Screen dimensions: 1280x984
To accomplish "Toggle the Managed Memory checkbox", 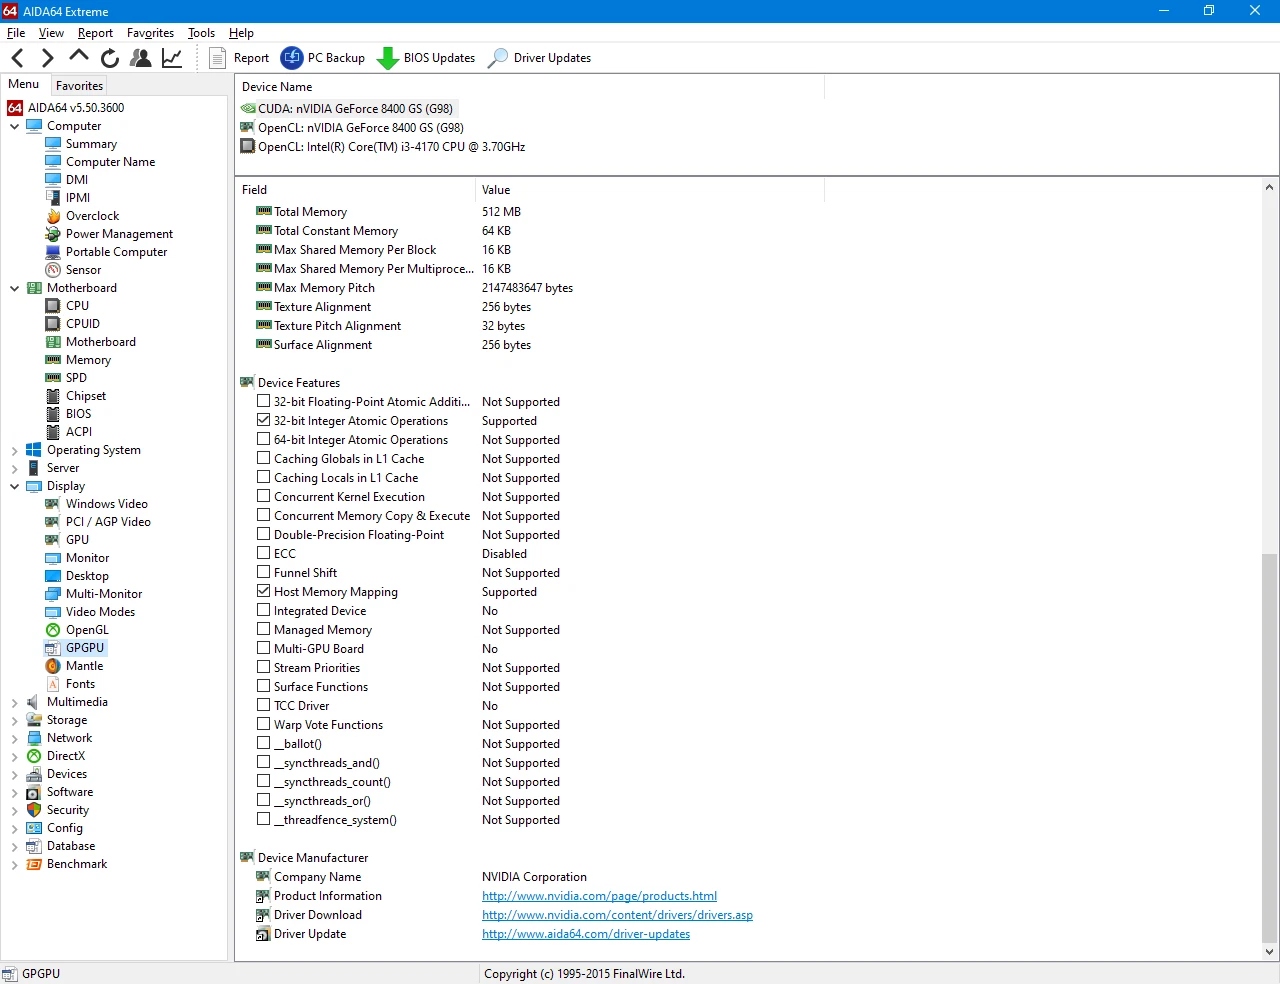I will [x=264, y=629].
